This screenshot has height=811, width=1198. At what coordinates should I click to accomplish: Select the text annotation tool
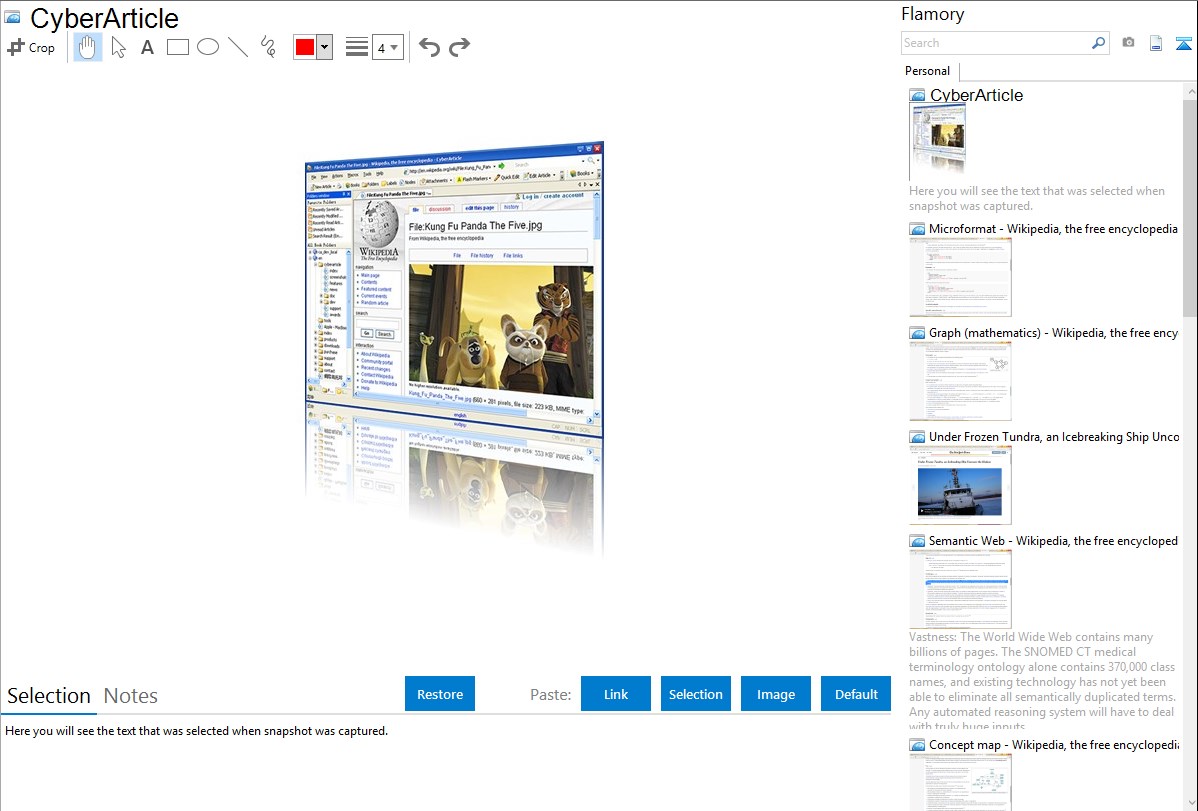[147, 47]
